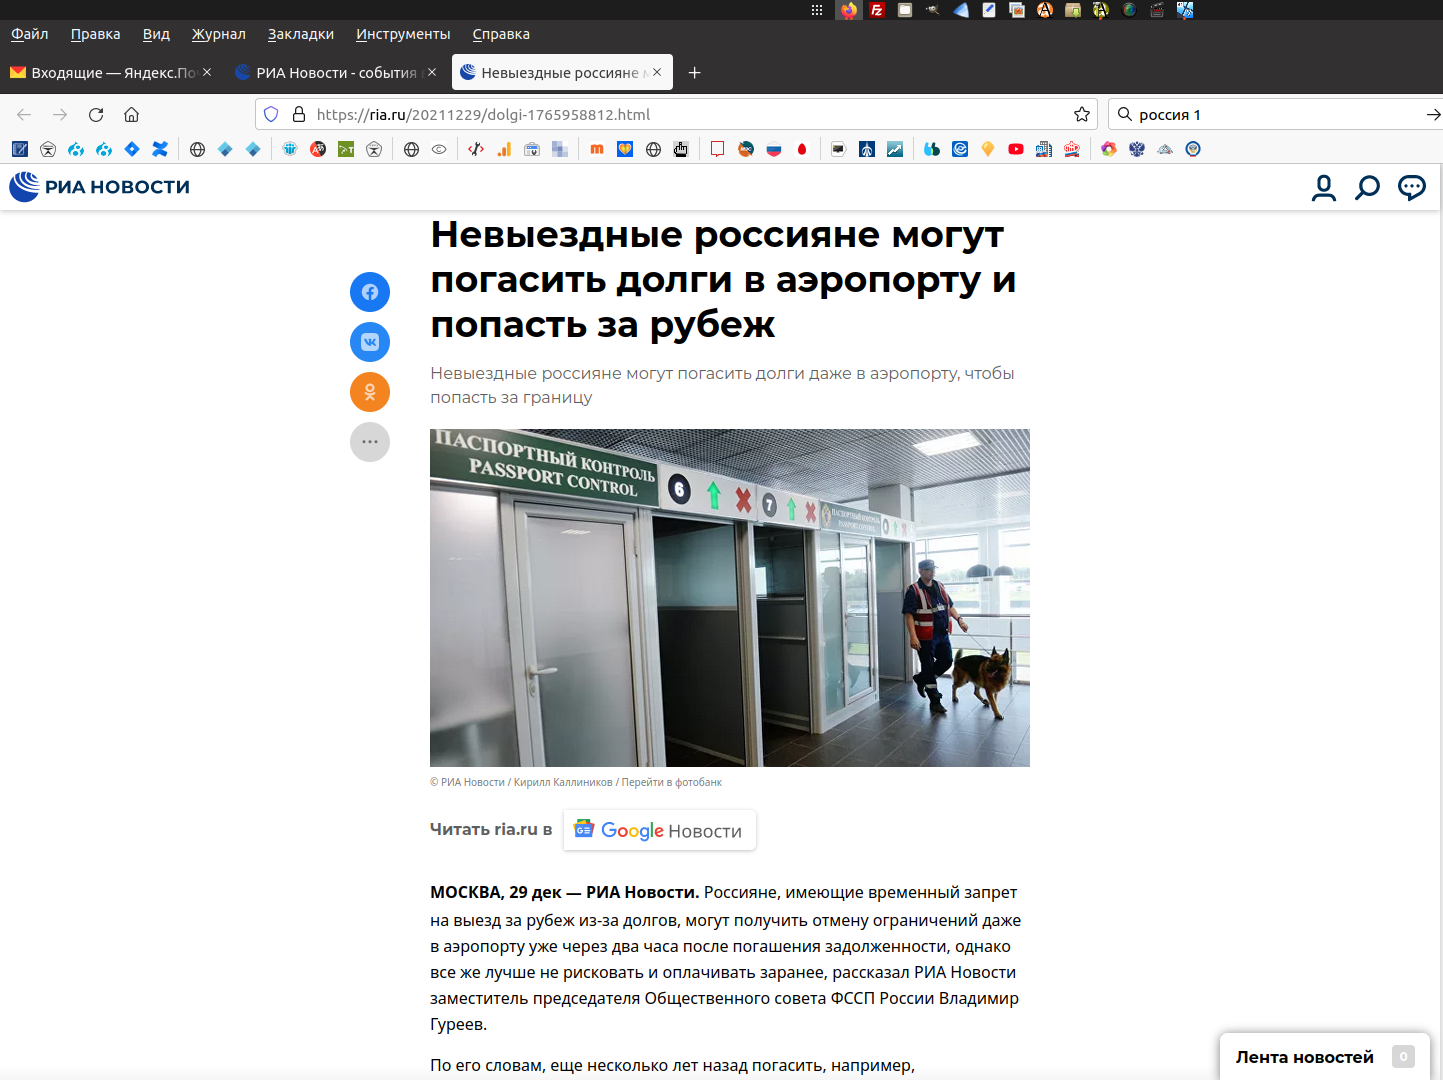The height and width of the screenshot is (1080, 1443).
Task: Open the clapperboard video app in panel
Action: (1157, 10)
